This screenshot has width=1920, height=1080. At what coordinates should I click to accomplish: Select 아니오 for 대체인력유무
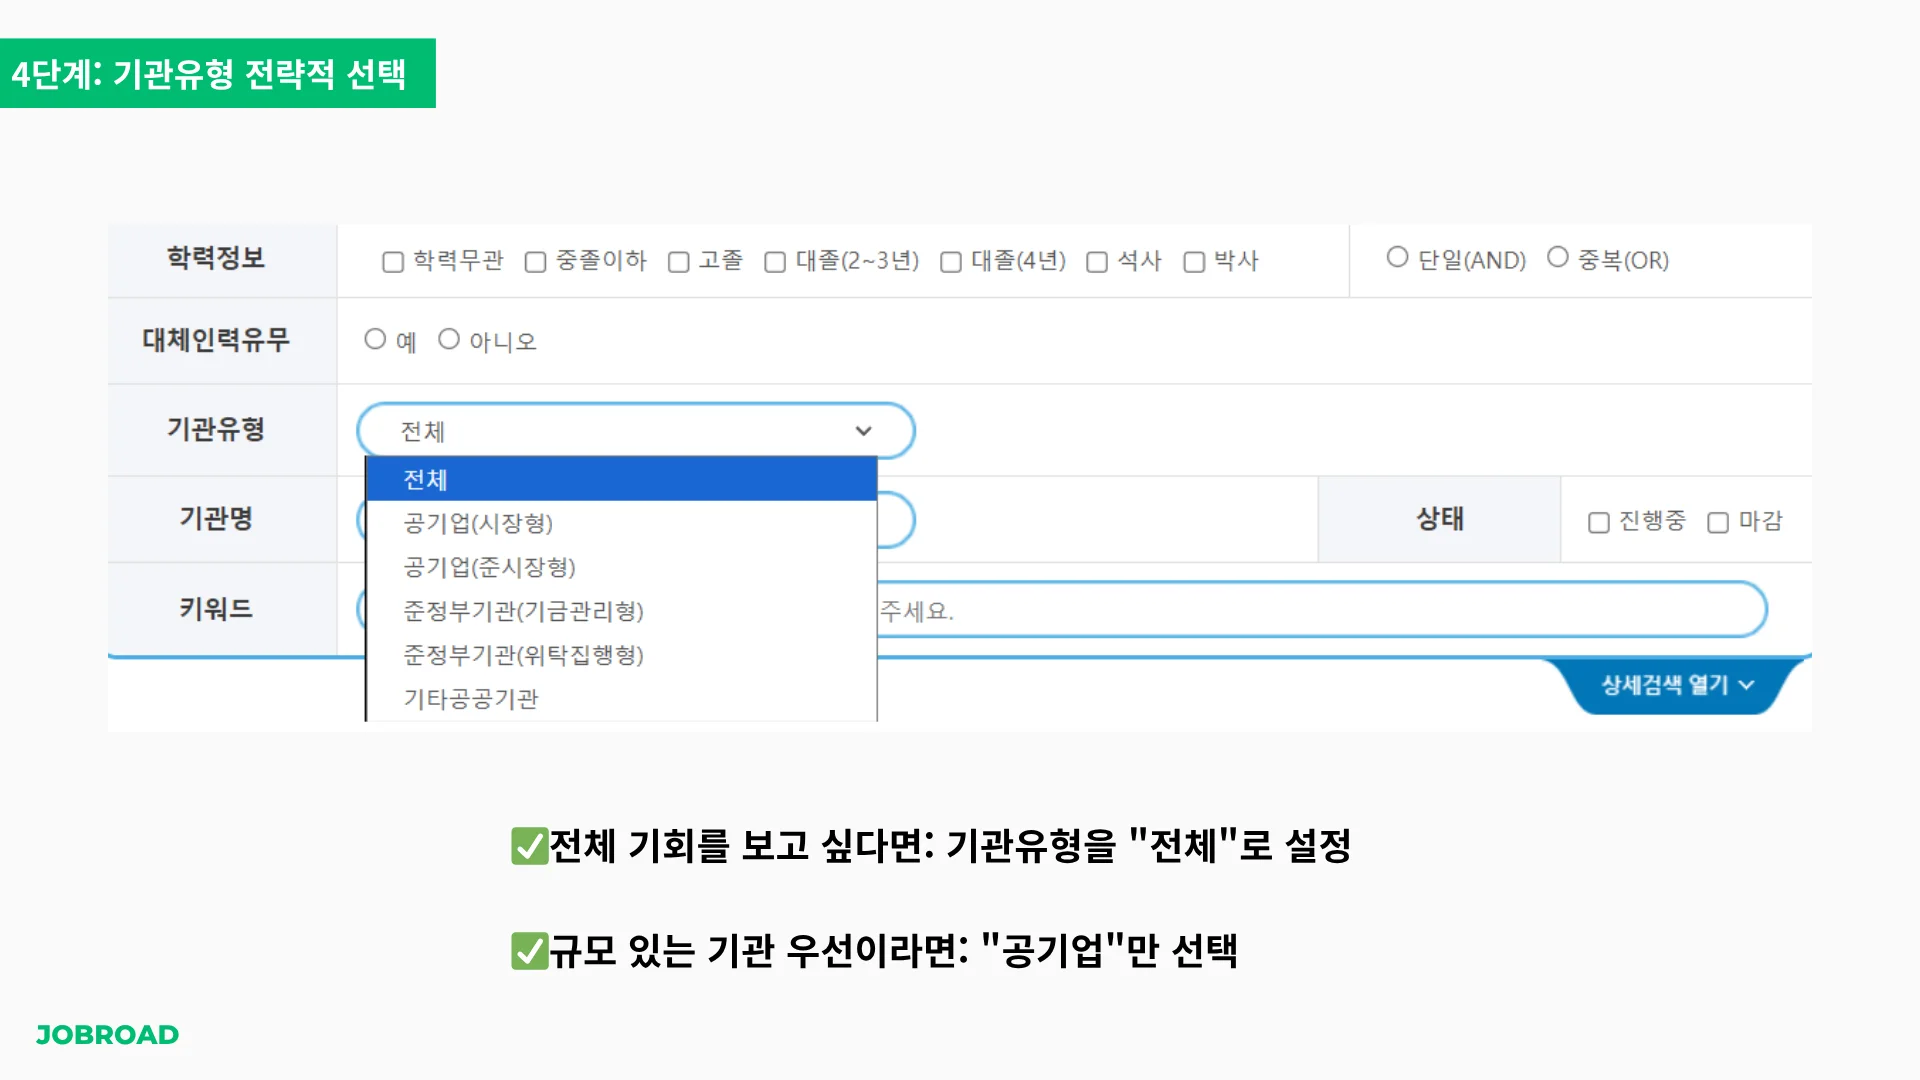tap(449, 339)
